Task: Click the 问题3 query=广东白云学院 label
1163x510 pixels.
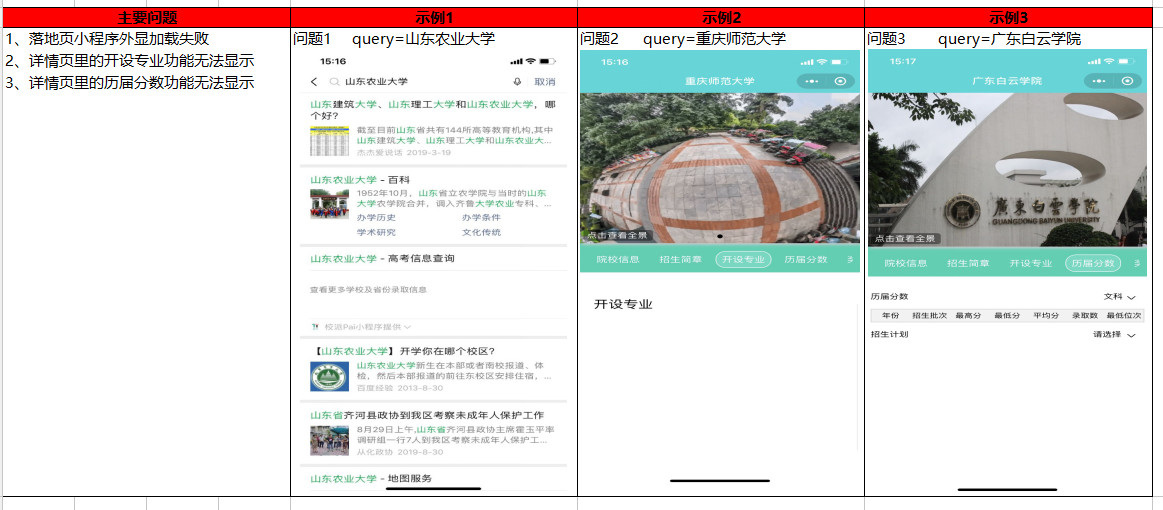Action: (x=975, y=39)
